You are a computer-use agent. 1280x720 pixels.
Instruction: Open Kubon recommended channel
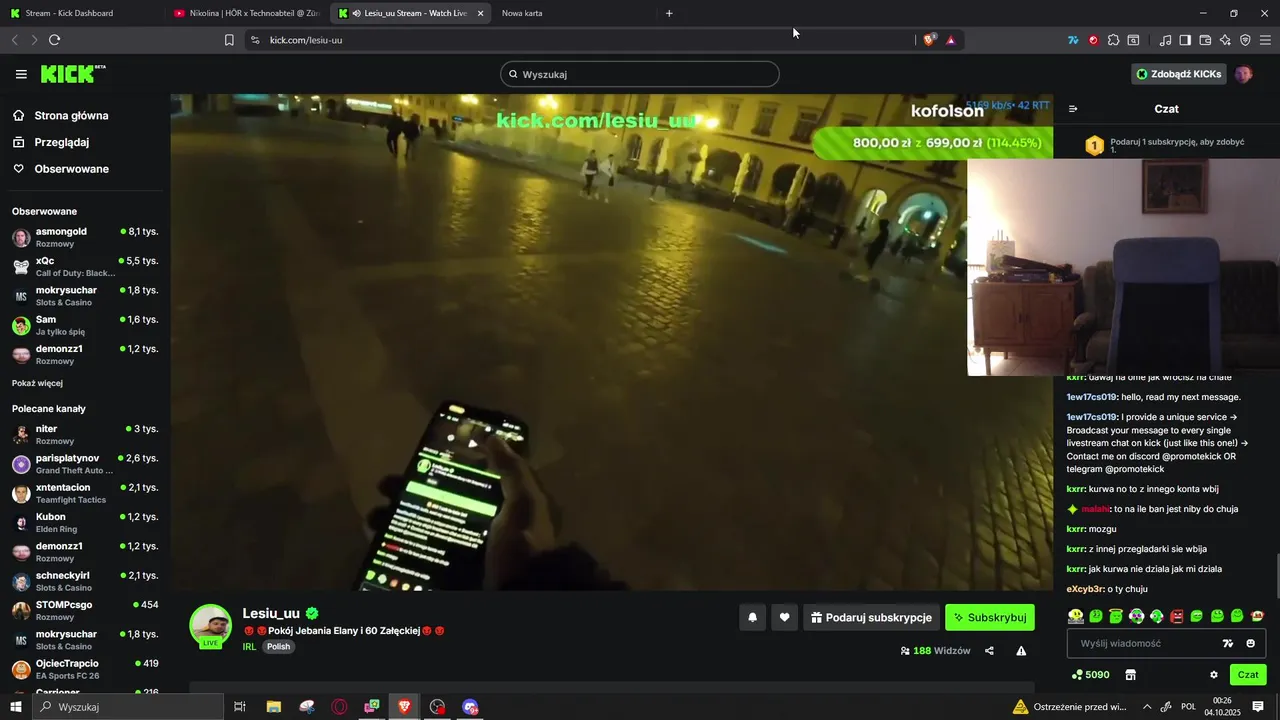pyautogui.click(x=85, y=523)
